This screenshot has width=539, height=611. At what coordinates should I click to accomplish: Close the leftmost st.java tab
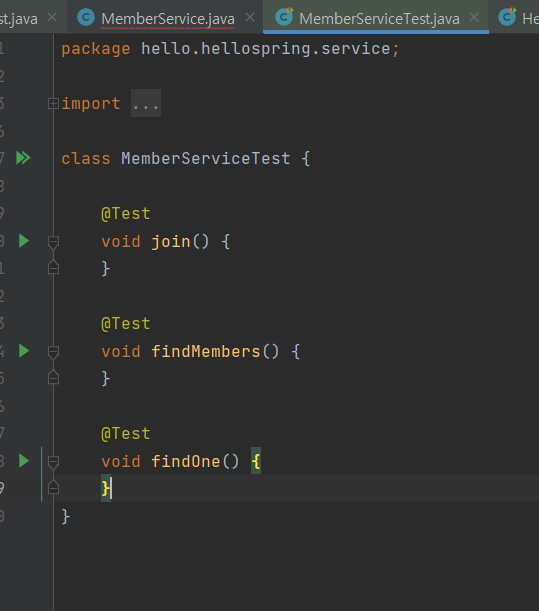[52, 17]
